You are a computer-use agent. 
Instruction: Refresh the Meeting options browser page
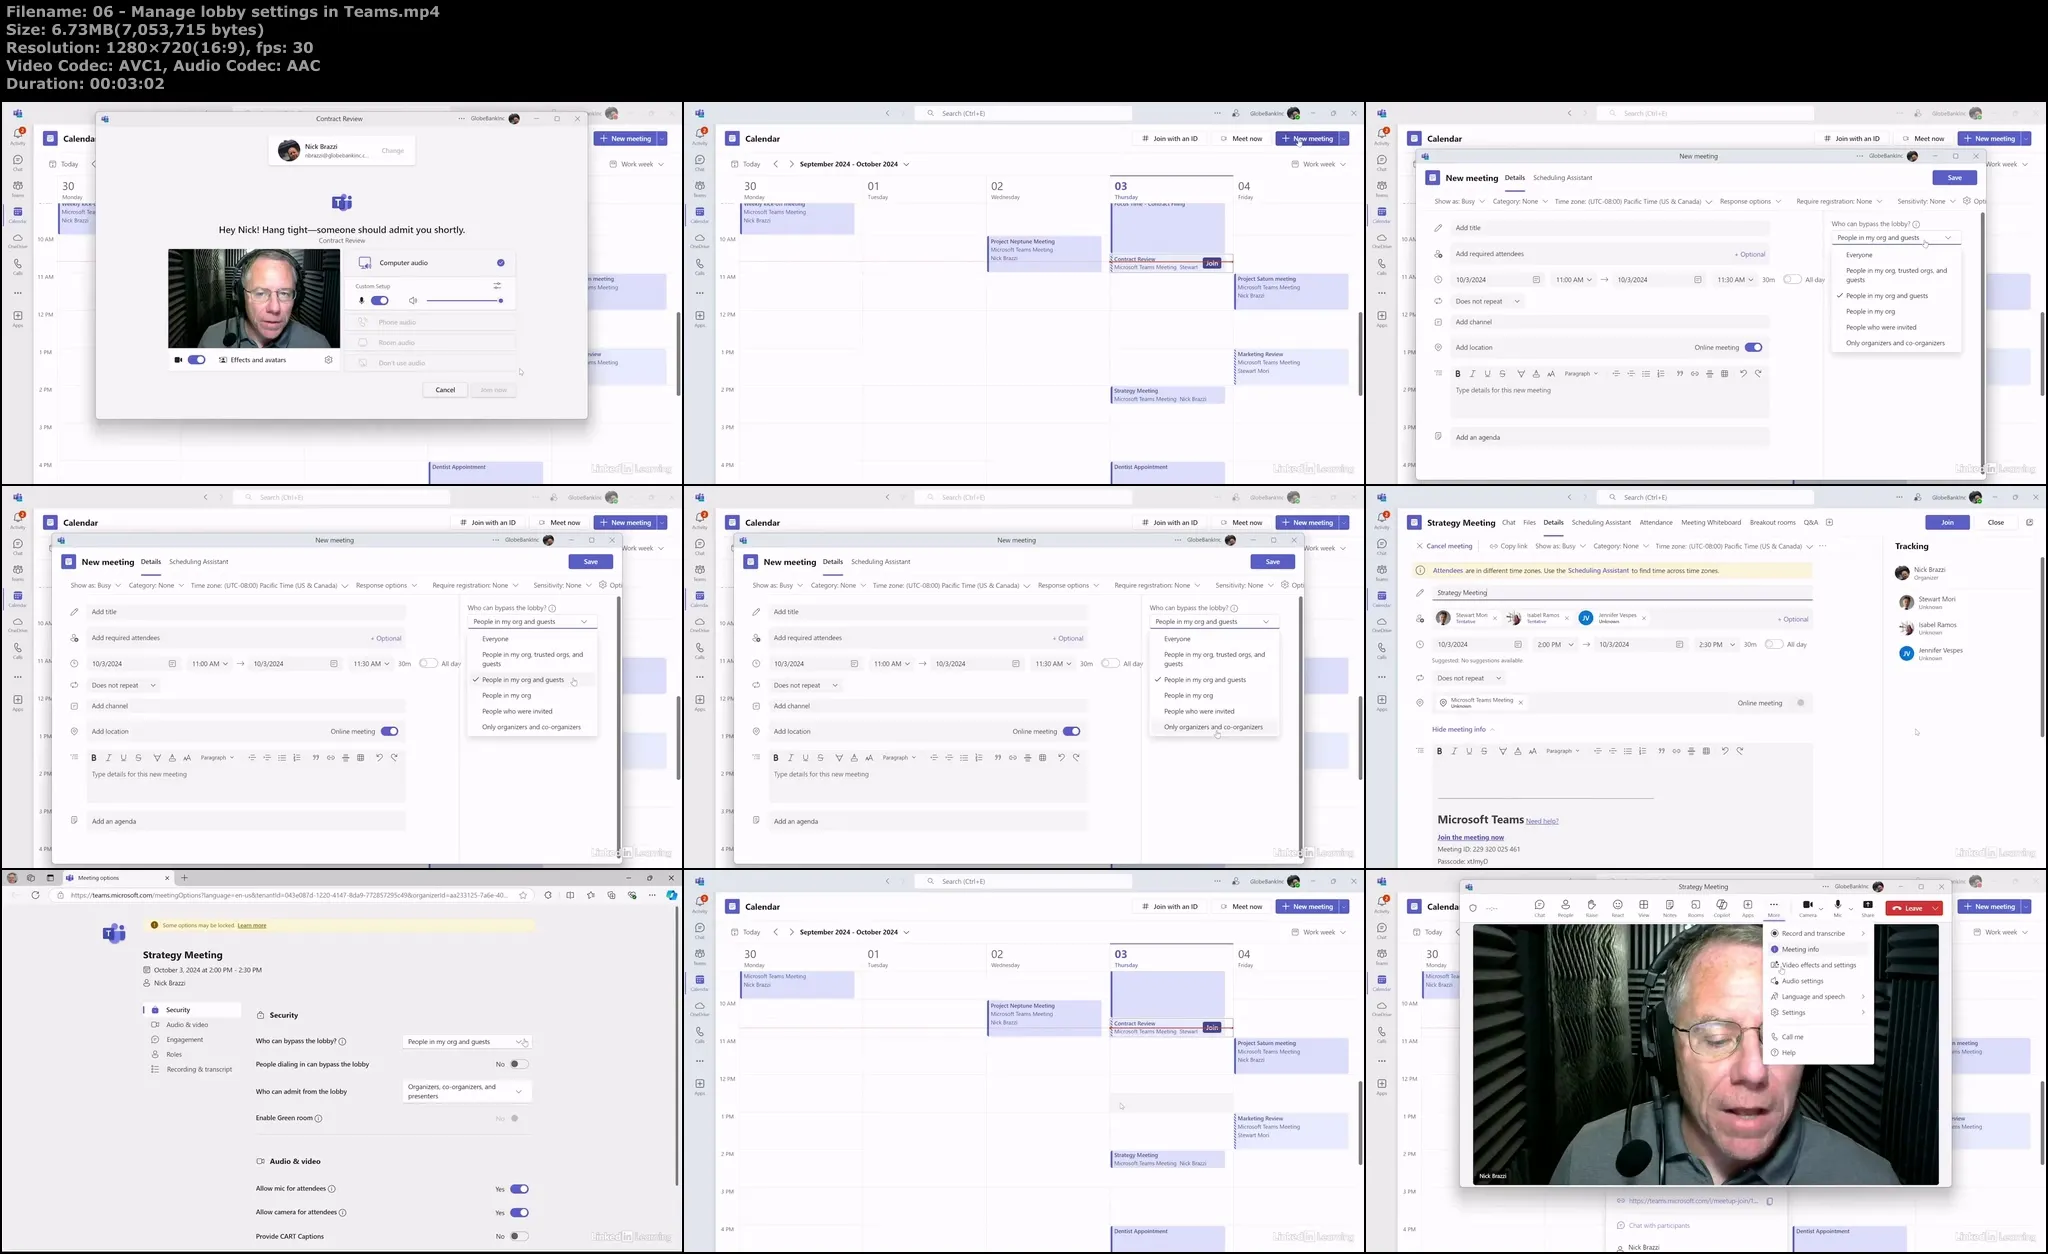pos(35,895)
